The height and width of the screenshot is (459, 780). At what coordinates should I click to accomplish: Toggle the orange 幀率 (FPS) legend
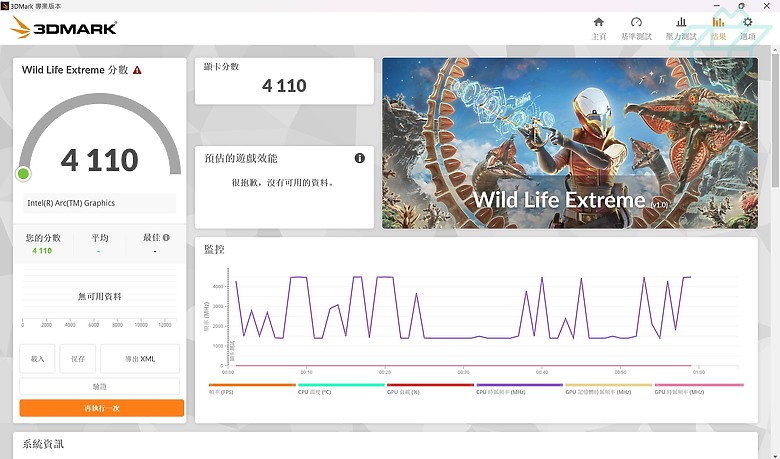pyautogui.click(x=252, y=388)
